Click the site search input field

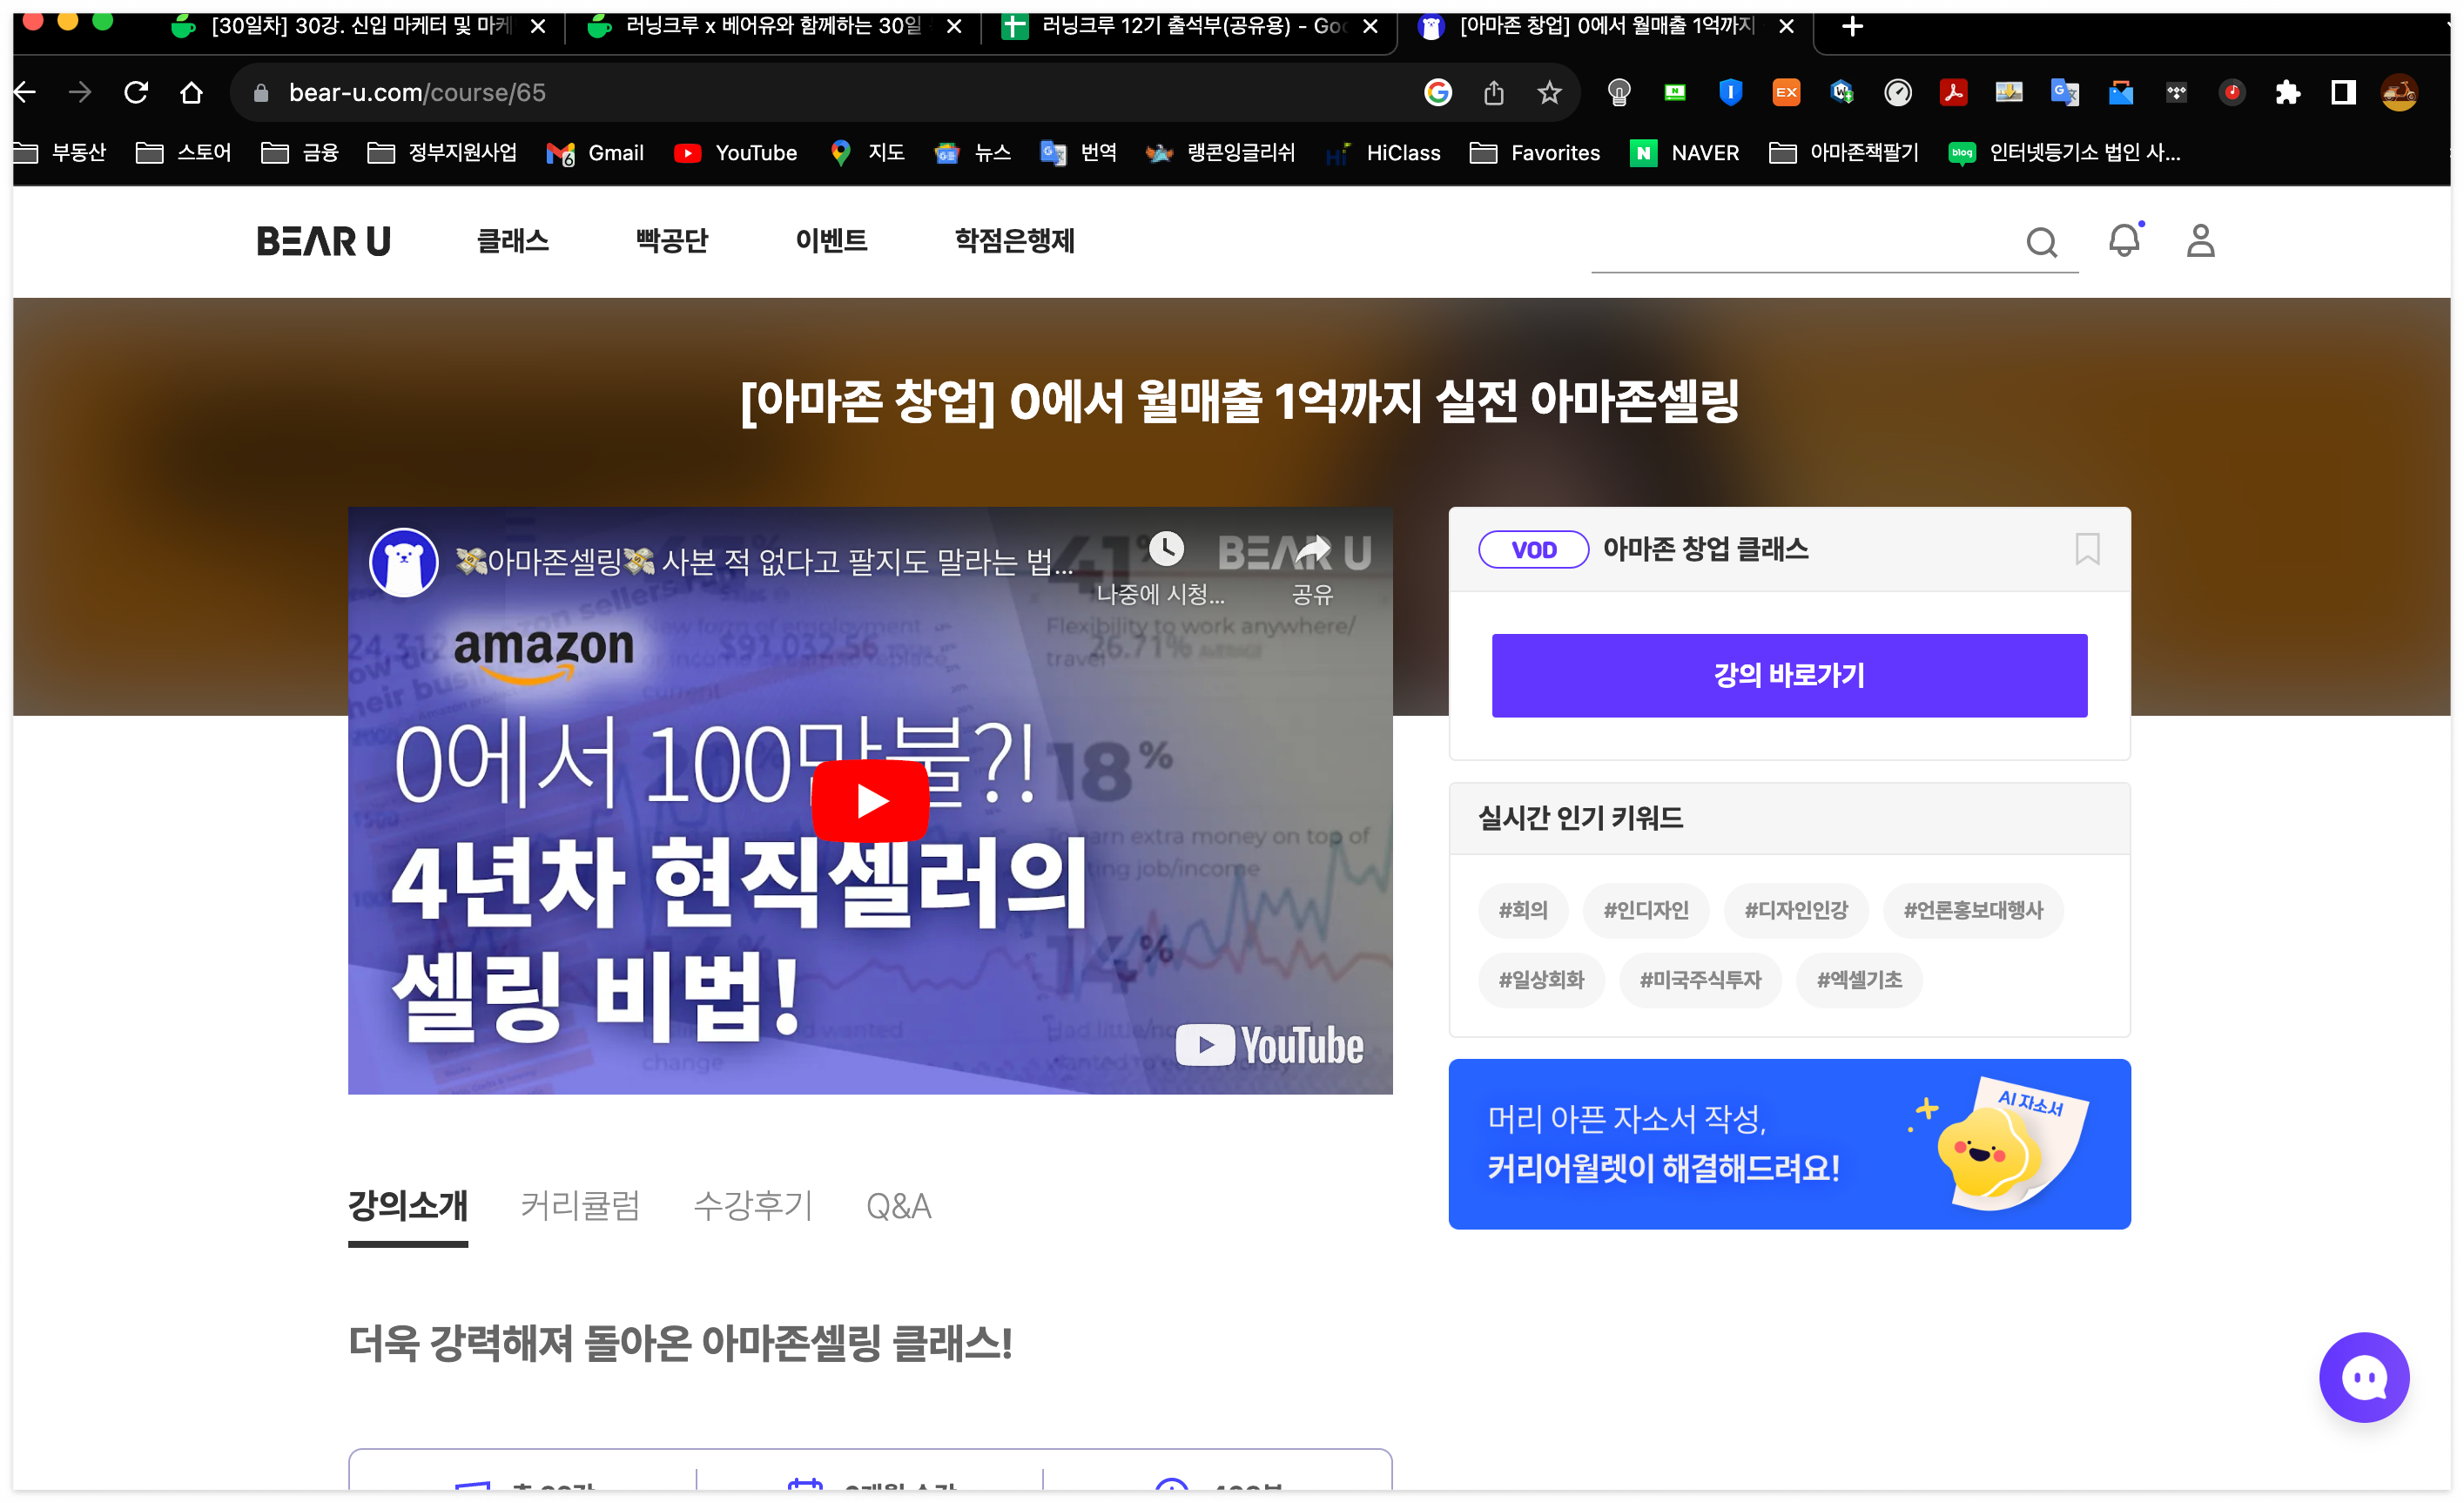point(1800,243)
